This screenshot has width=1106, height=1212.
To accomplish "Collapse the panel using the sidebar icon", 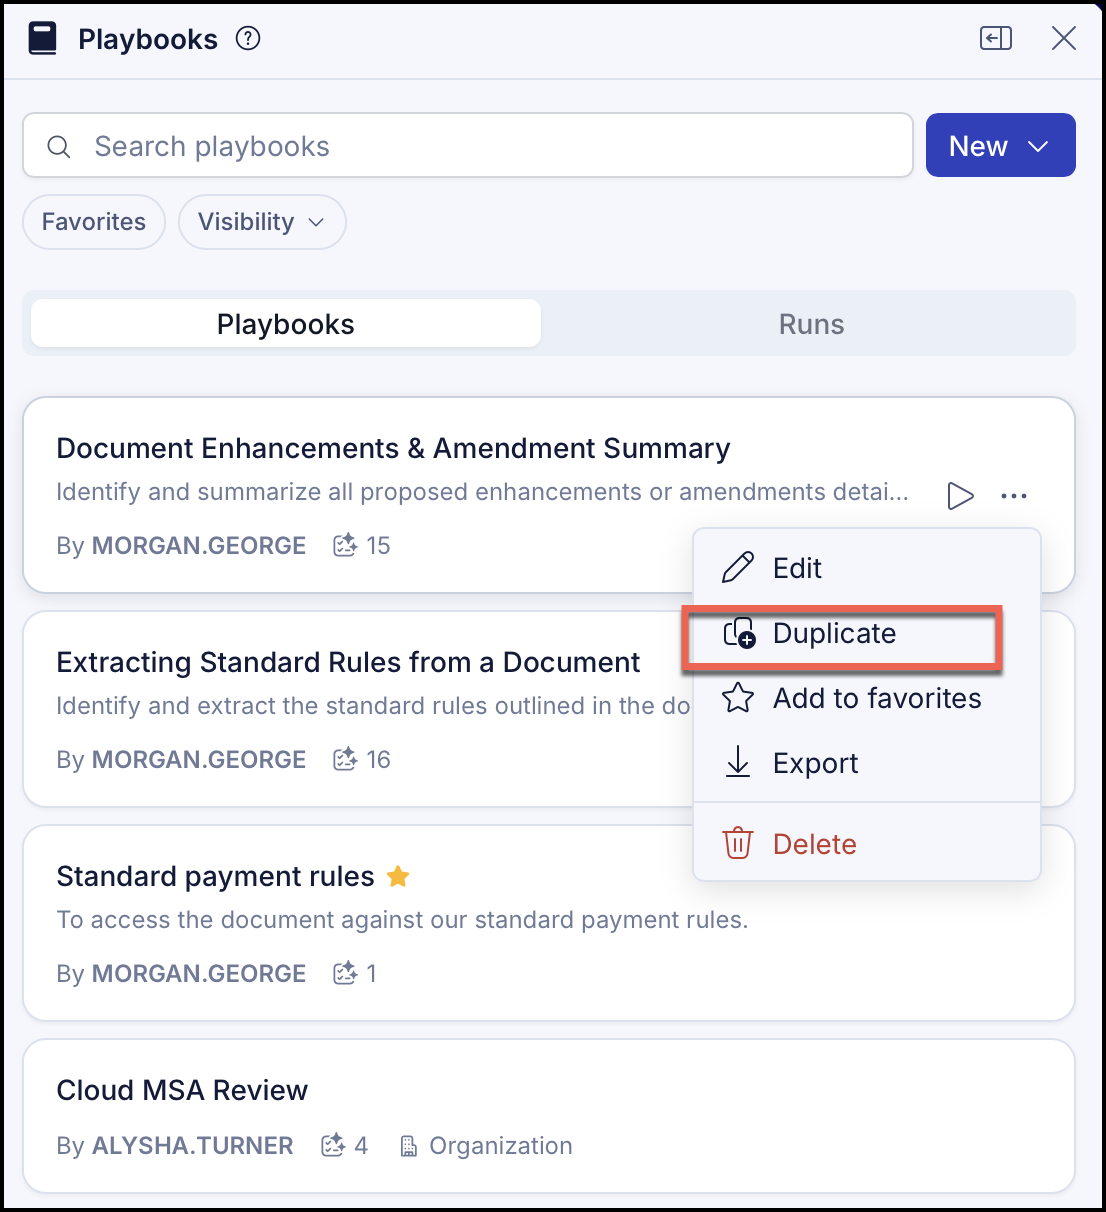I will (x=996, y=39).
